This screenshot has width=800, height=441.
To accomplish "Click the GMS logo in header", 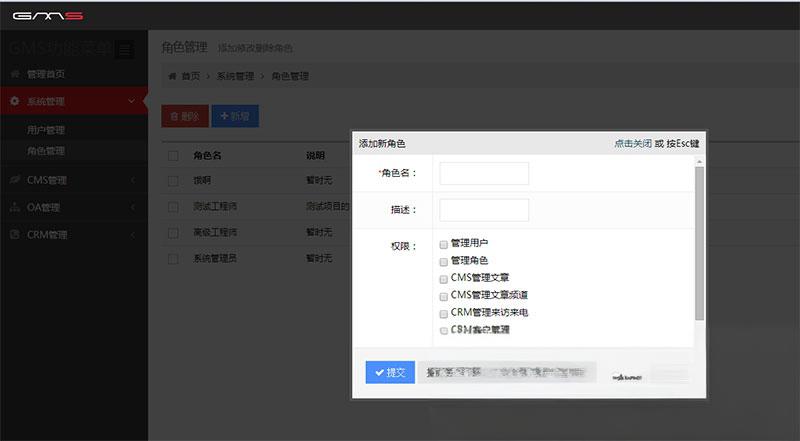I will [48, 16].
